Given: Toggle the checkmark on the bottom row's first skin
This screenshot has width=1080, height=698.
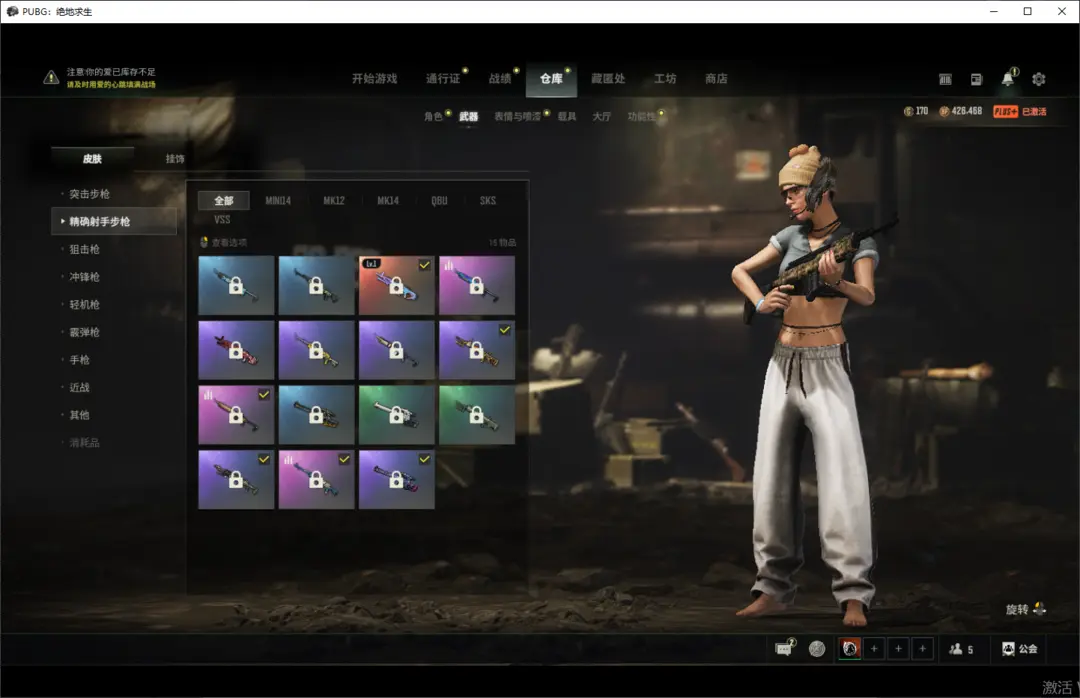Looking at the screenshot, I should click(264, 460).
